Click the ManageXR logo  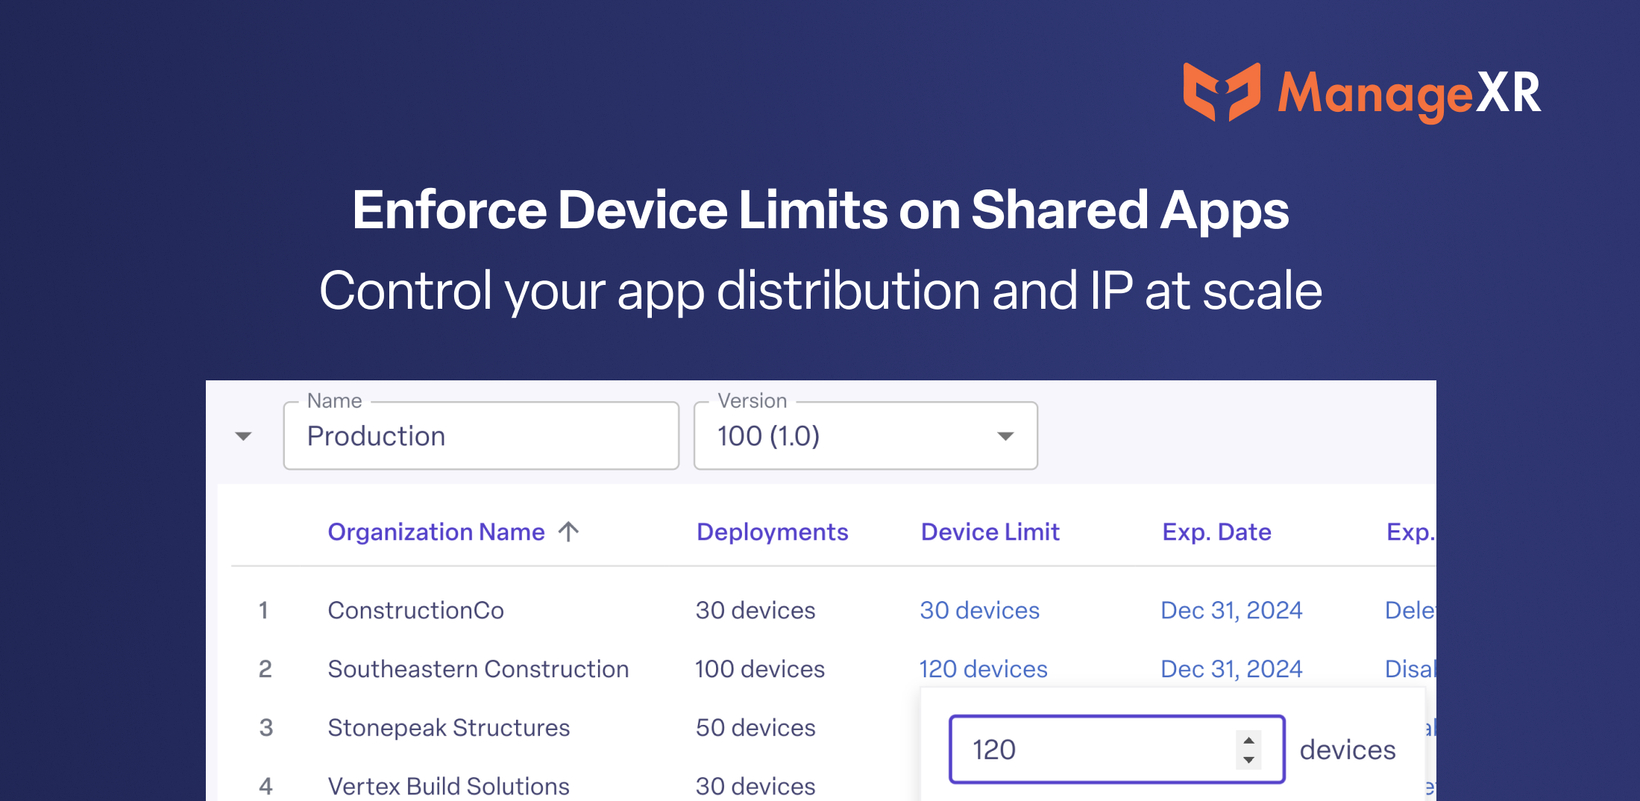click(x=1362, y=93)
